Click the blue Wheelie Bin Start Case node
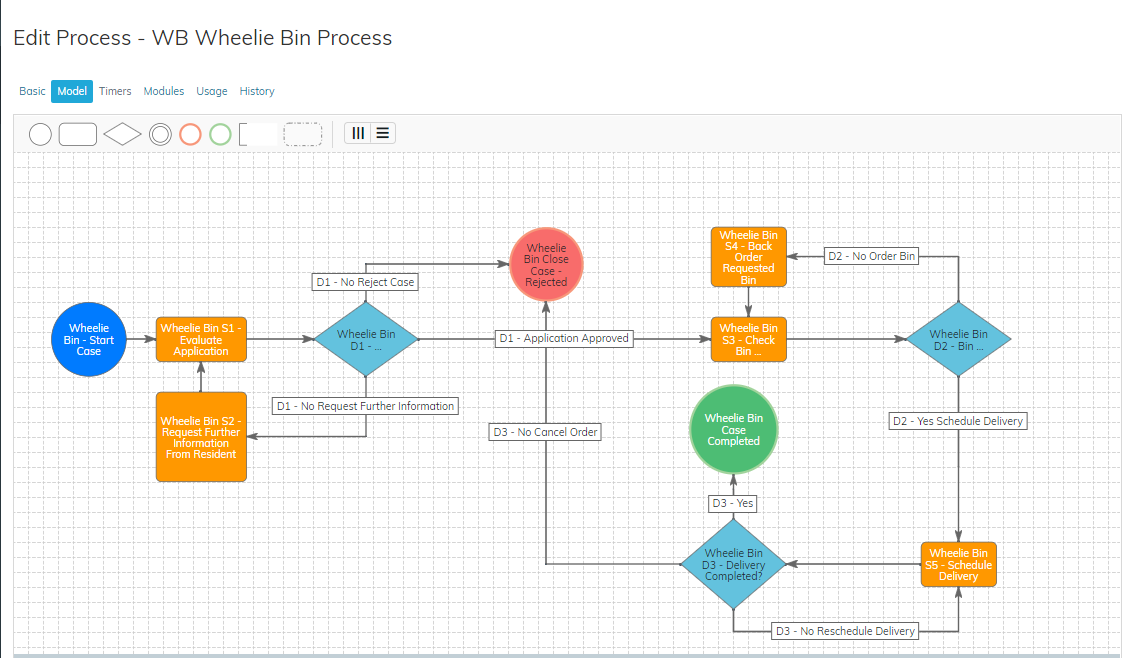Screen dimensions: 1134x658 click(x=89, y=340)
